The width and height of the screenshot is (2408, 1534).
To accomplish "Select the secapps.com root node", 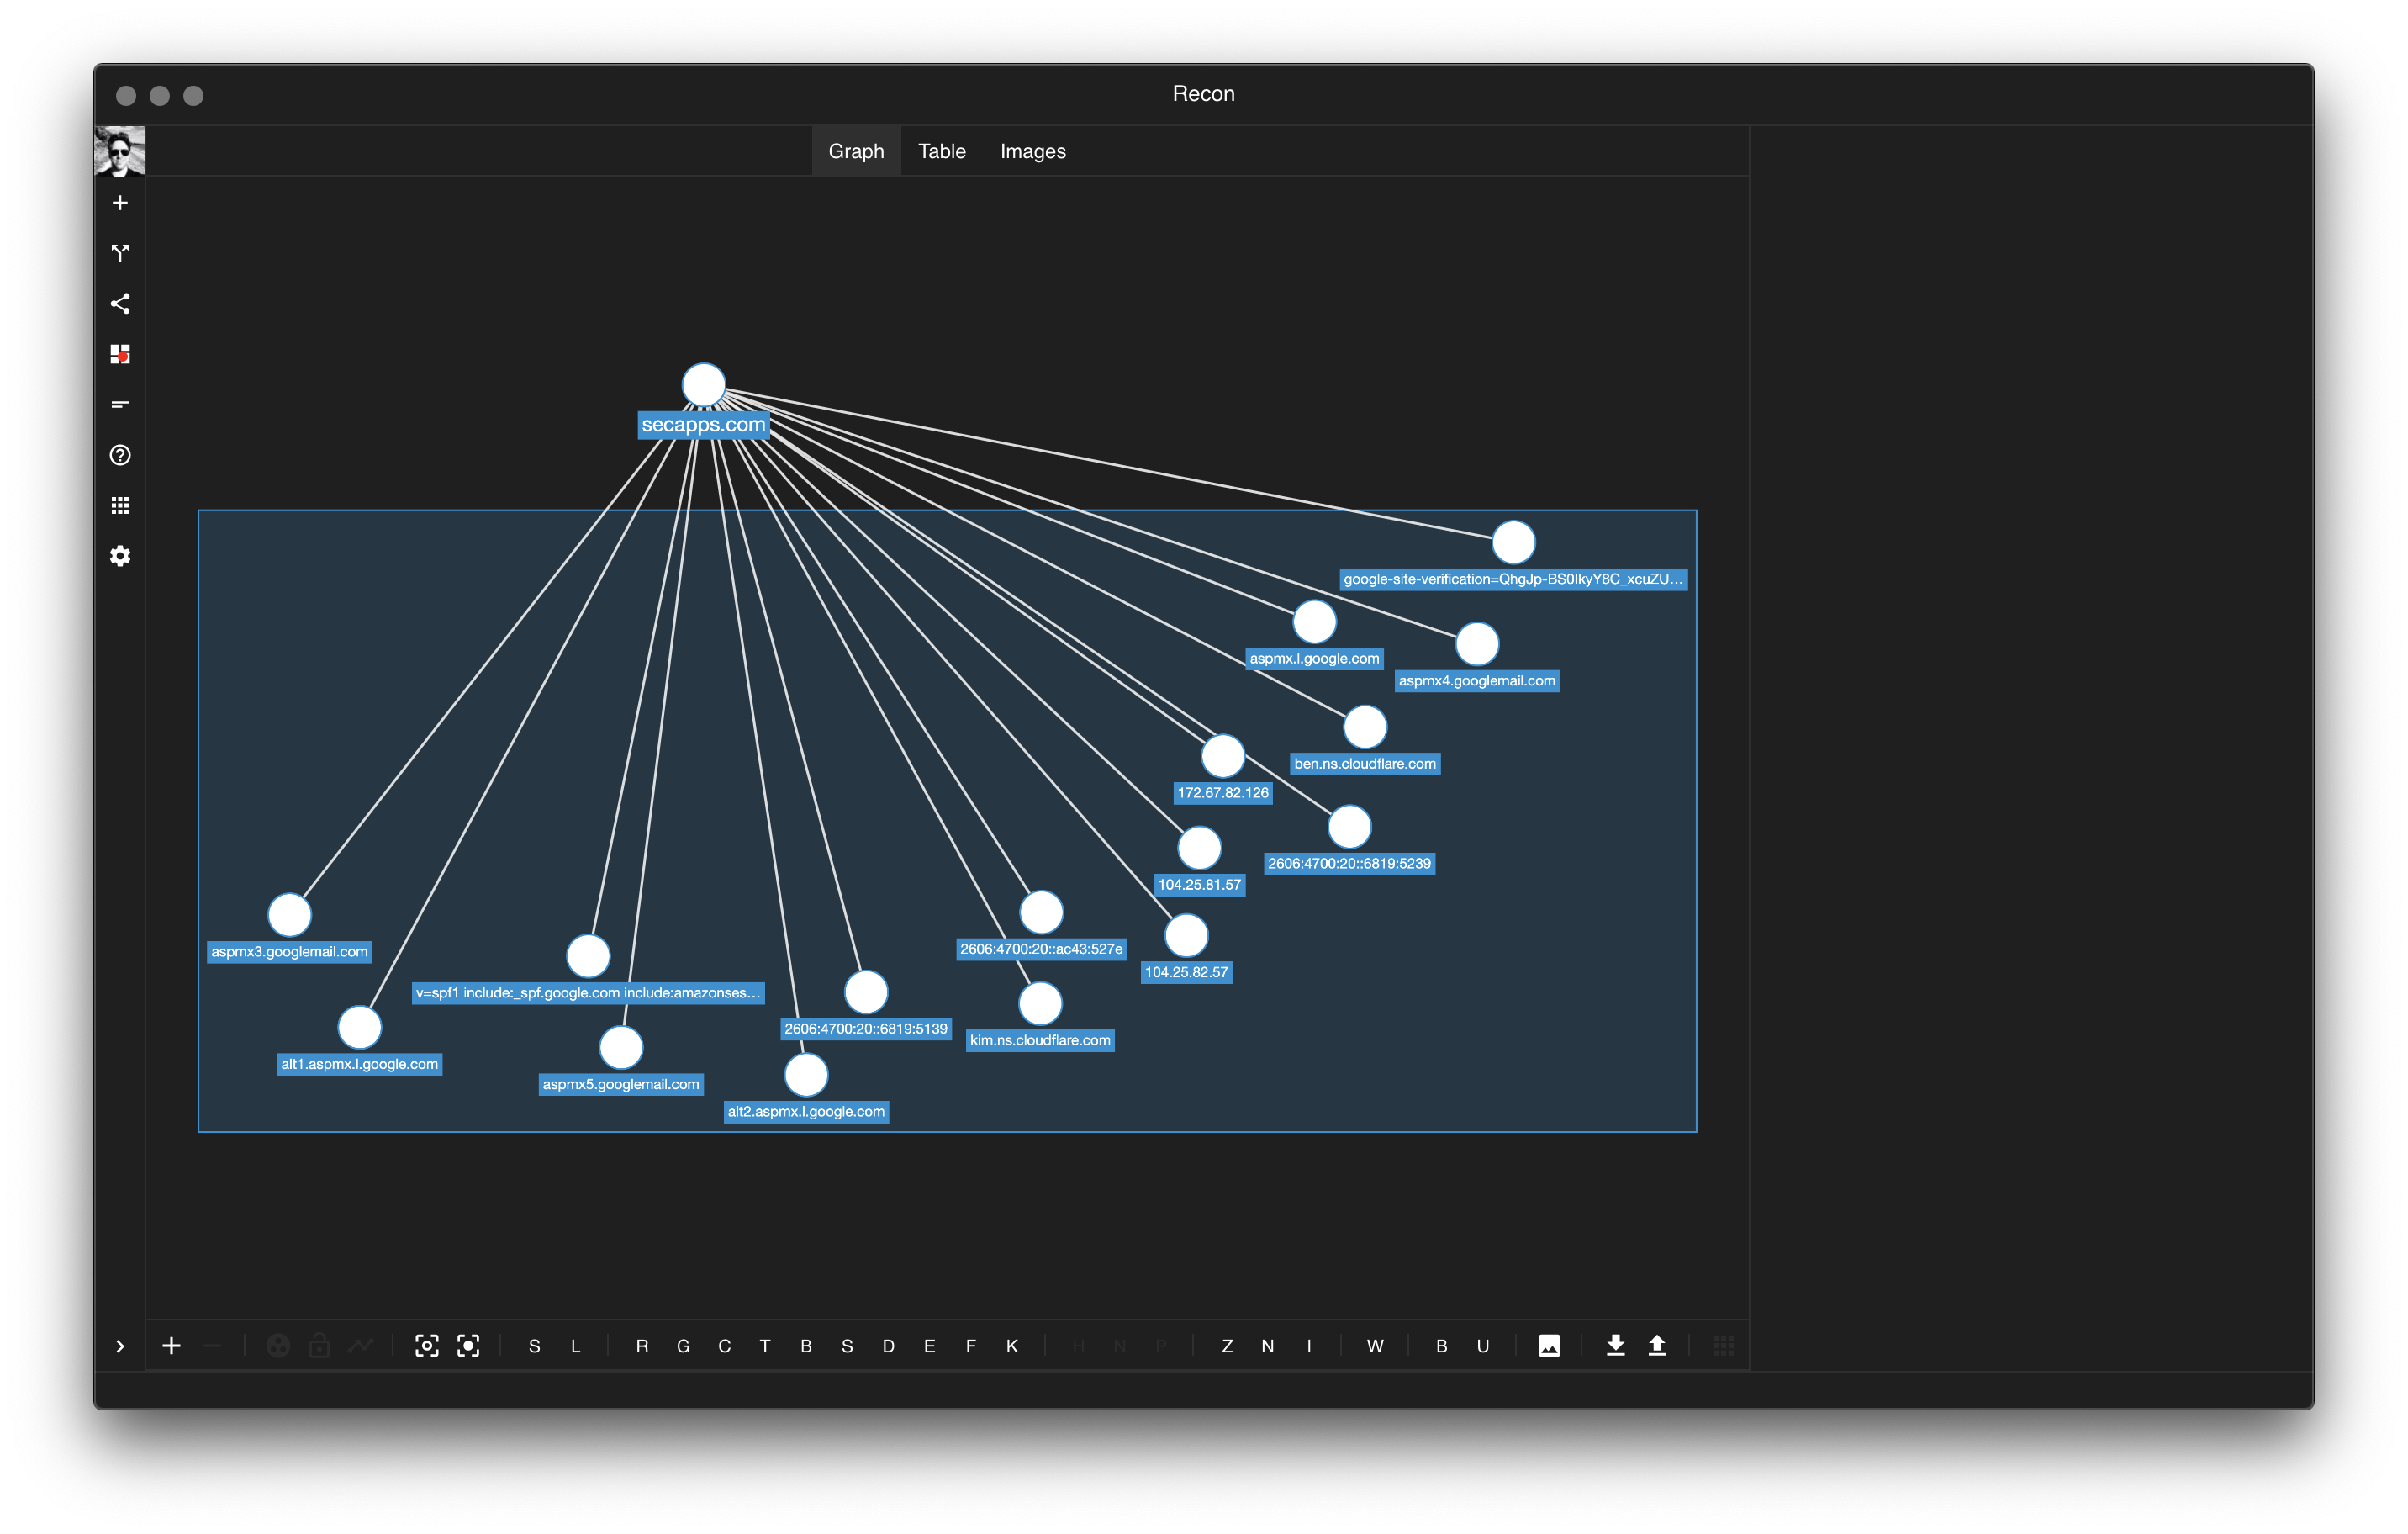I will (703, 385).
